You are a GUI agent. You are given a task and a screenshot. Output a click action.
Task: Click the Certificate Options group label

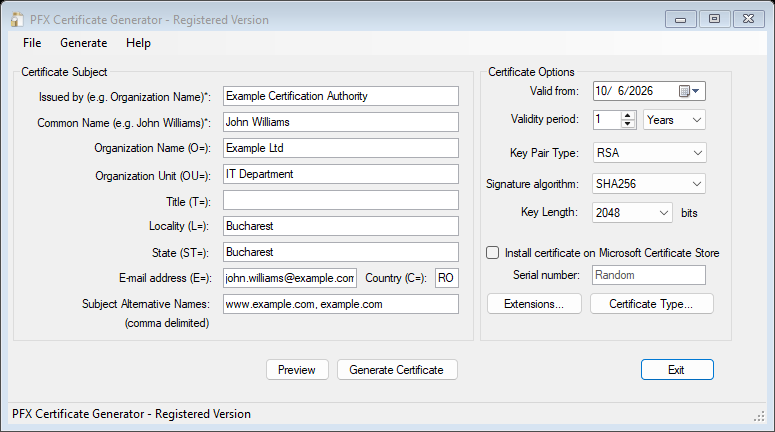pyautogui.click(x=531, y=72)
